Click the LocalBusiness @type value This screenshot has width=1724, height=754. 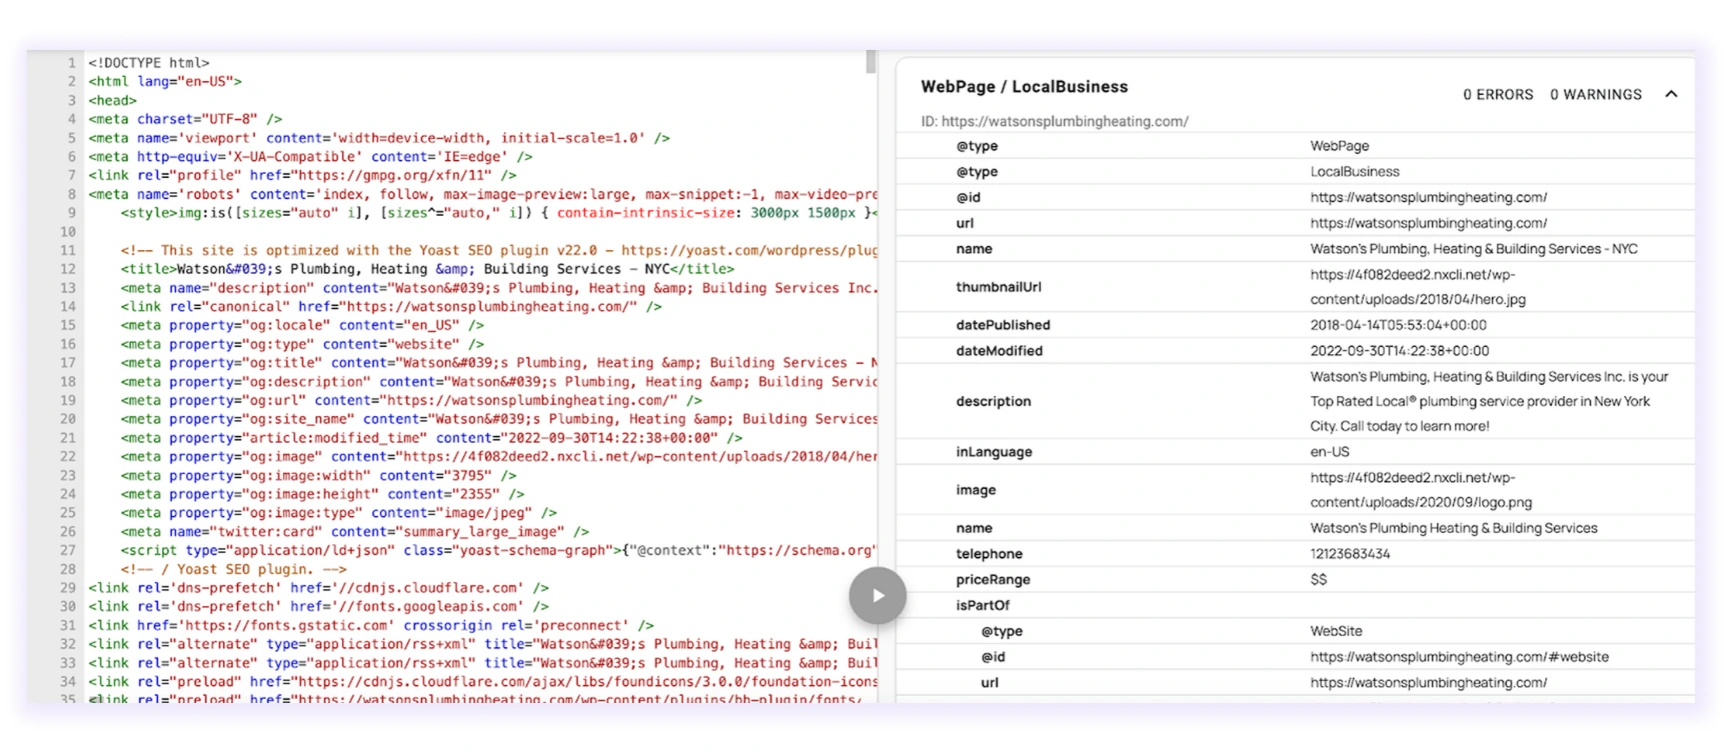(1355, 172)
